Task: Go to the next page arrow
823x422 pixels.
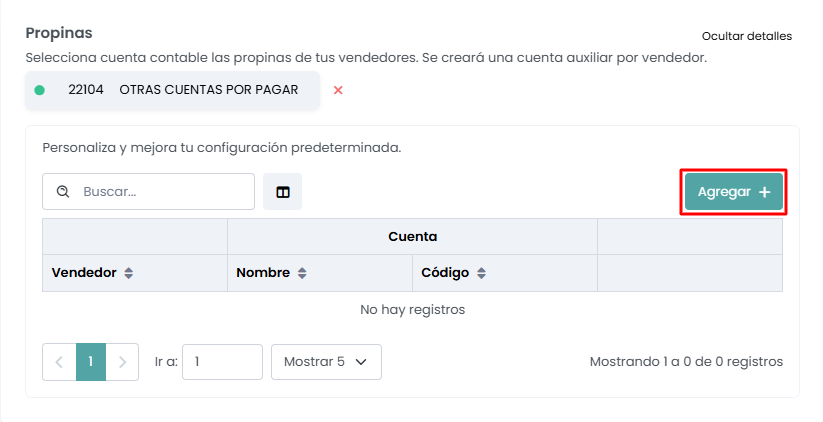Action: tap(122, 362)
